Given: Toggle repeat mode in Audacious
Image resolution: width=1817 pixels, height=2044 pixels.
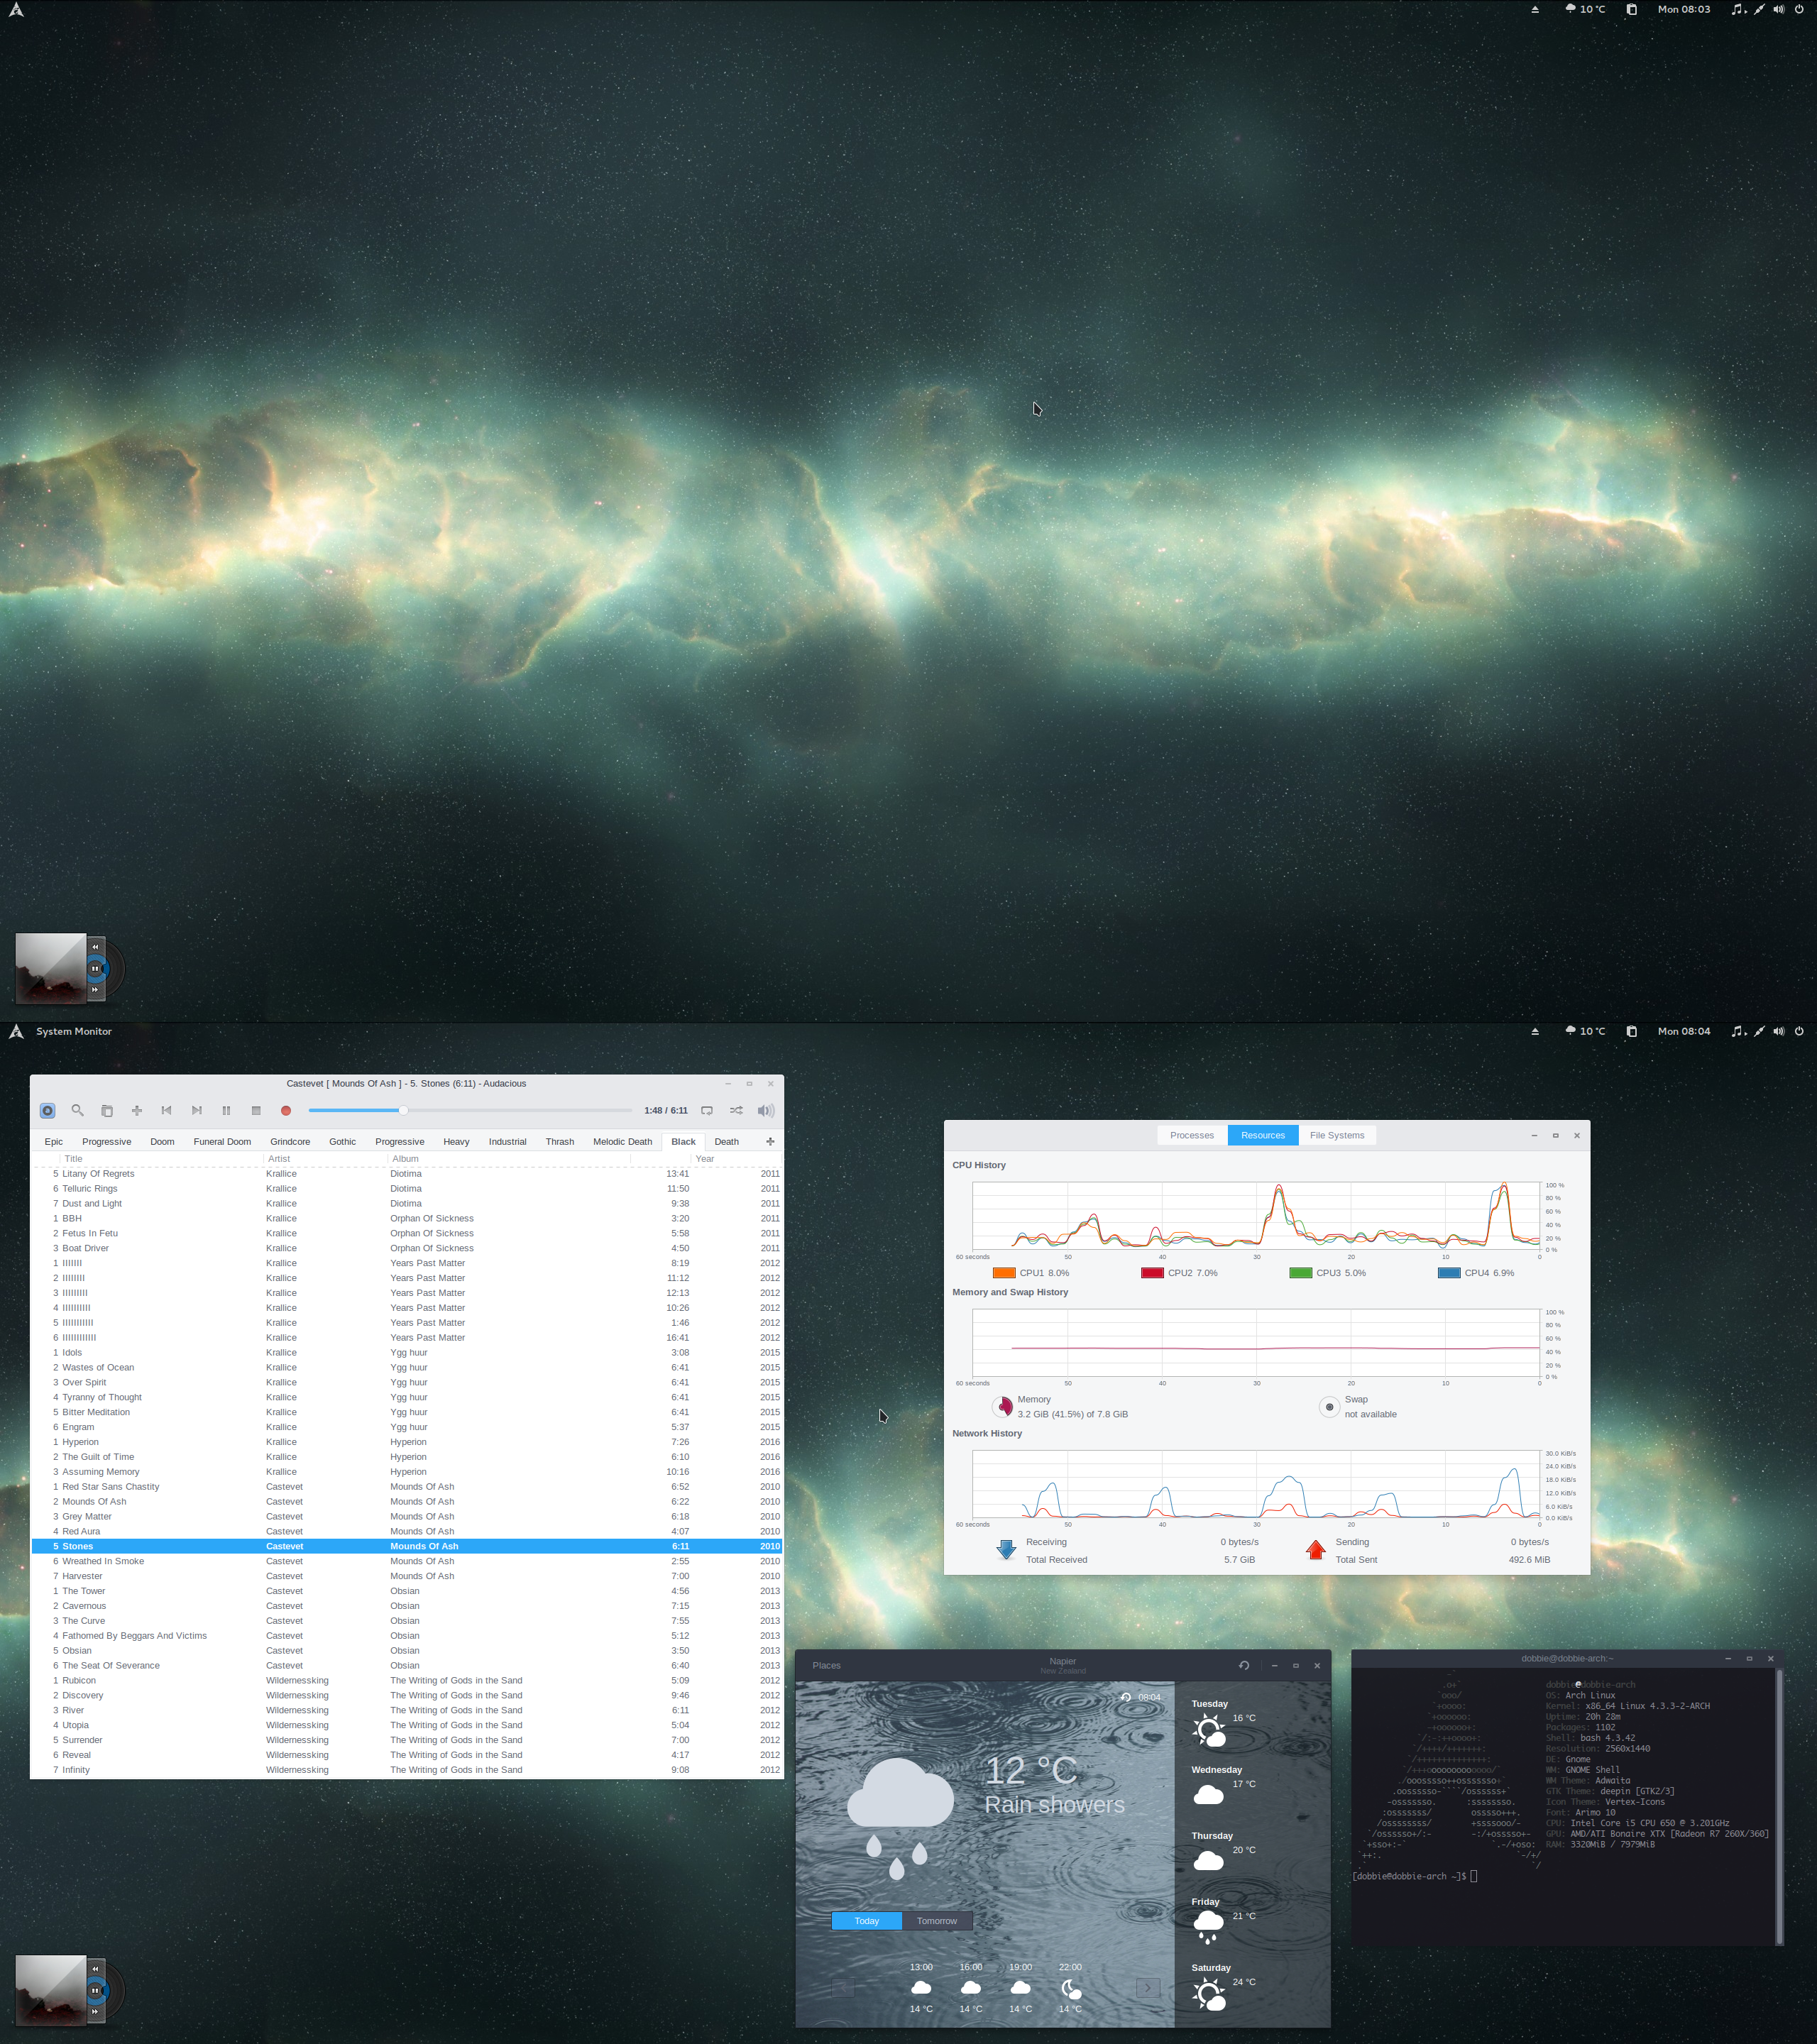Looking at the screenshot, I should 707,1110.
